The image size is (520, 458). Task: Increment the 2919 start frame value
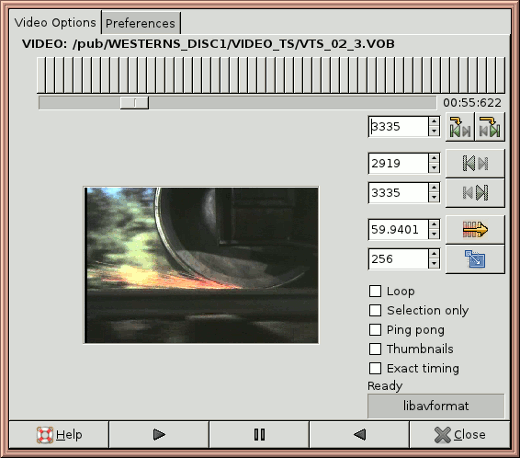(434, 158)
